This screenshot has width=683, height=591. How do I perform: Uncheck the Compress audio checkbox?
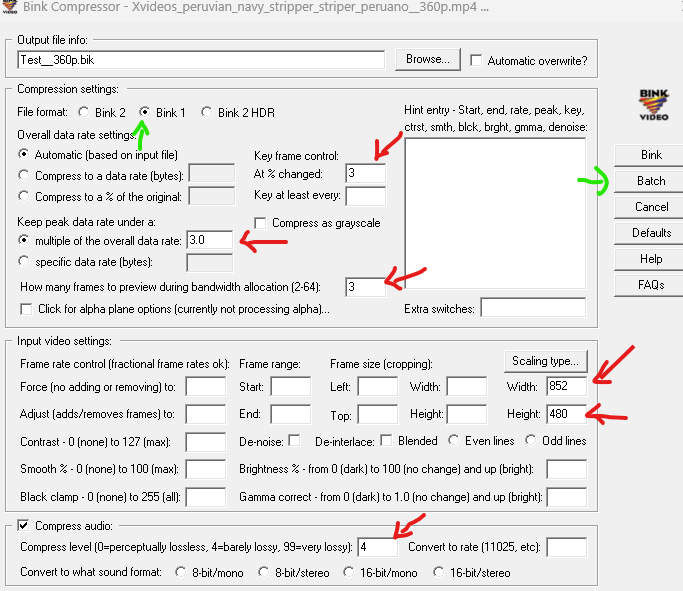click(24, 526)
